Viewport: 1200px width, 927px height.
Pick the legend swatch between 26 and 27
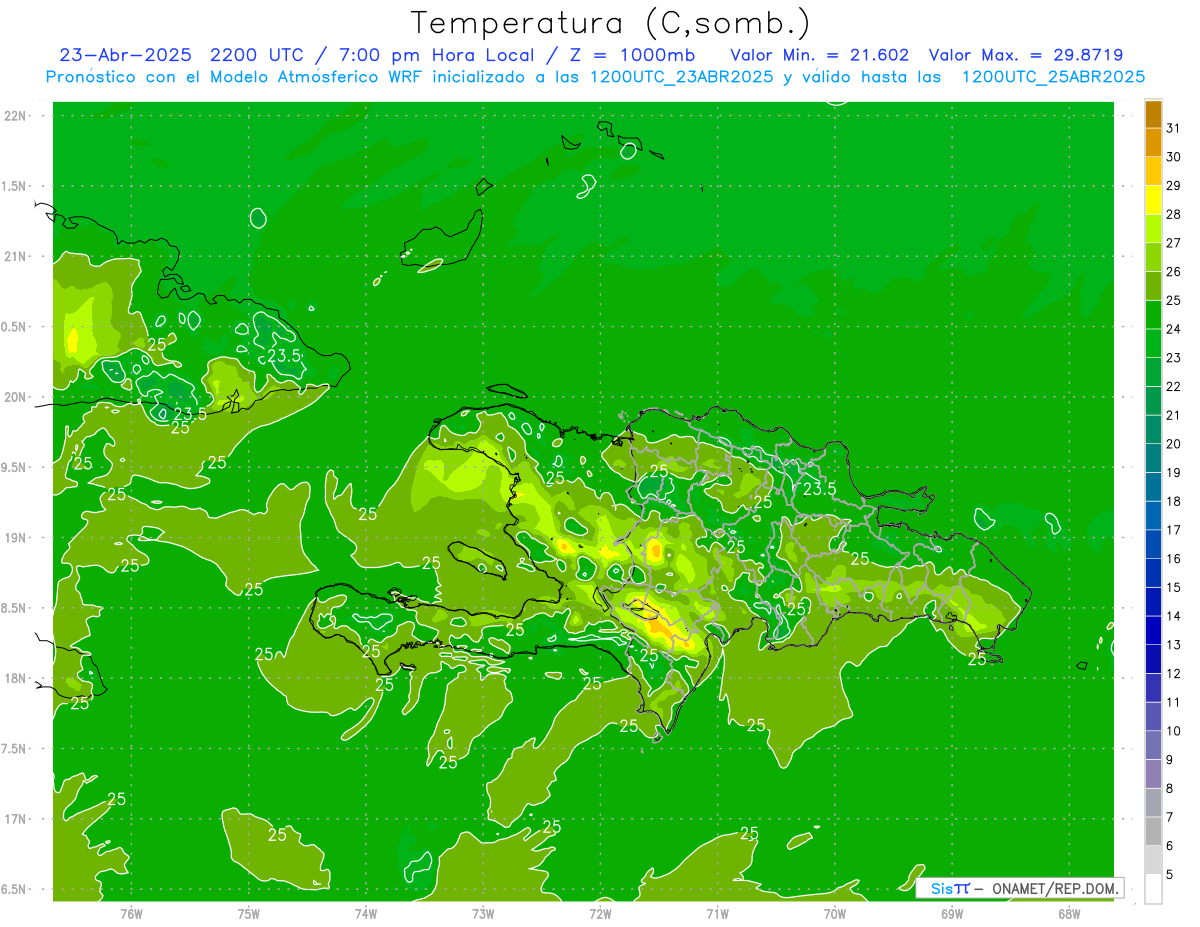point(1153,257)
